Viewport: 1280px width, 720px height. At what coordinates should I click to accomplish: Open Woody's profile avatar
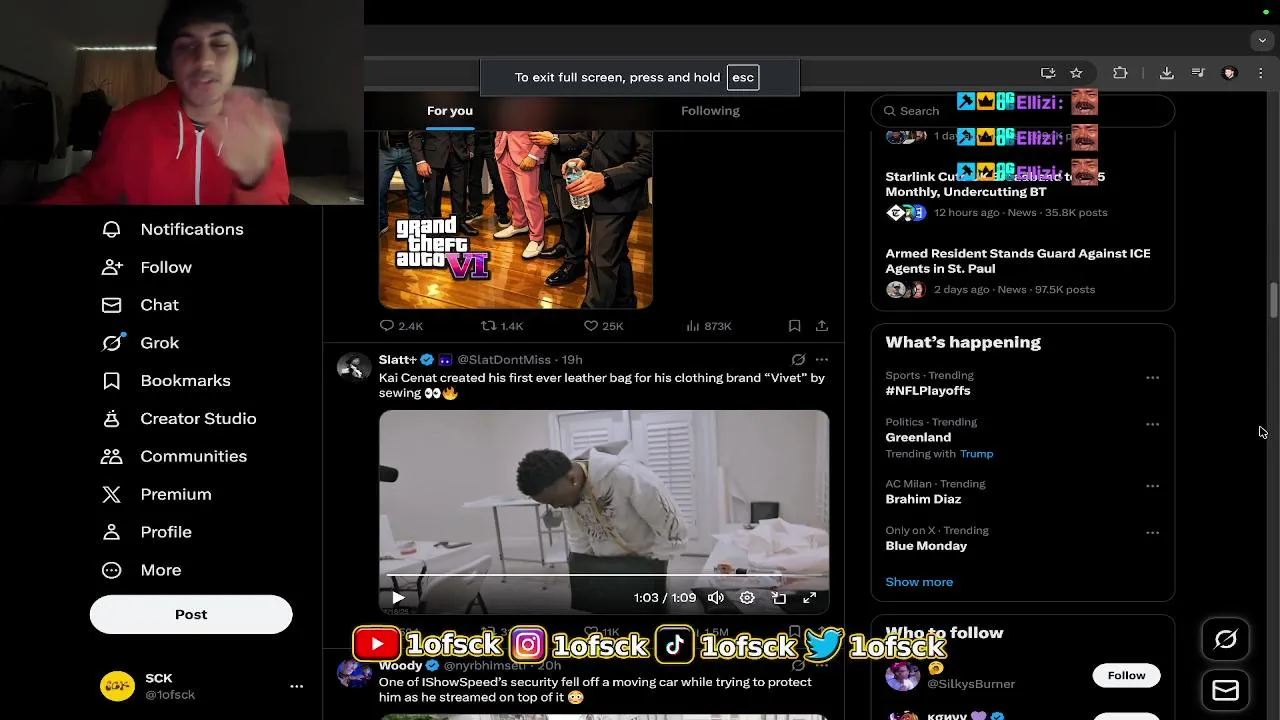[354, 672]
